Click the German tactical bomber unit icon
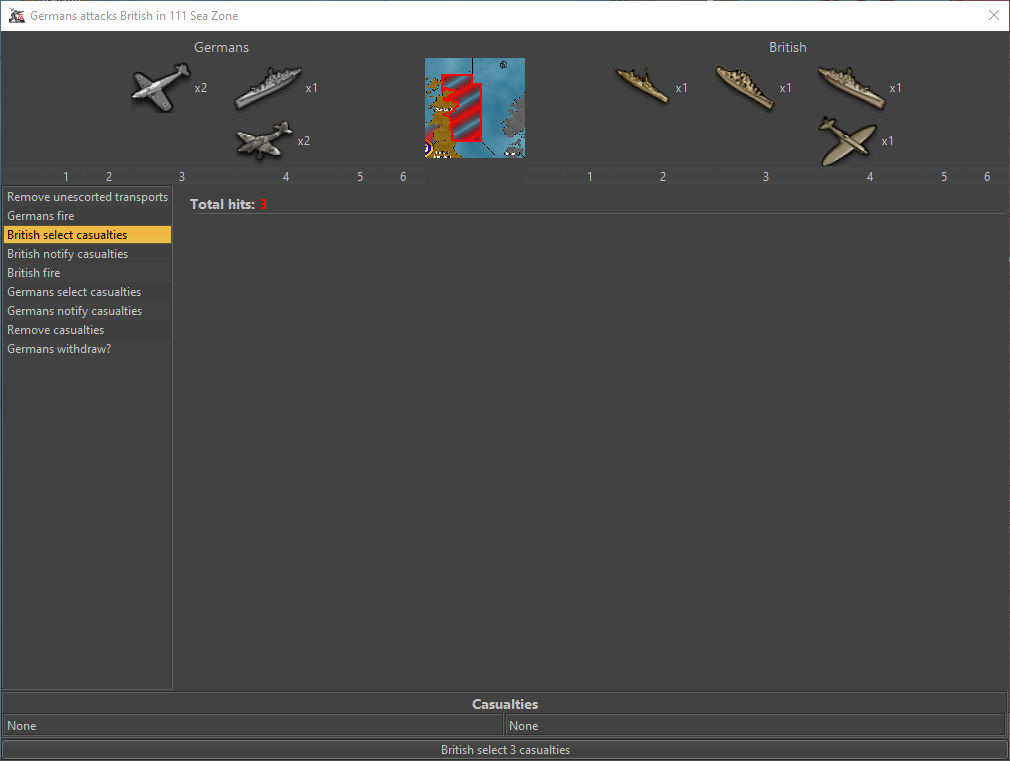Image resolution: width=1010 pixels, height=761 pixels. (264, 140)
